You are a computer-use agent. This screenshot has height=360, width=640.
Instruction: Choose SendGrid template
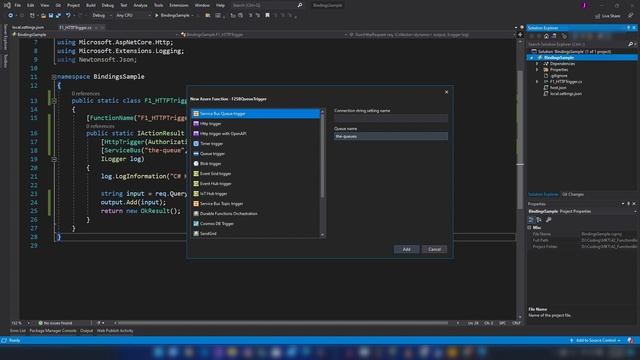click(x=256, y=233)
